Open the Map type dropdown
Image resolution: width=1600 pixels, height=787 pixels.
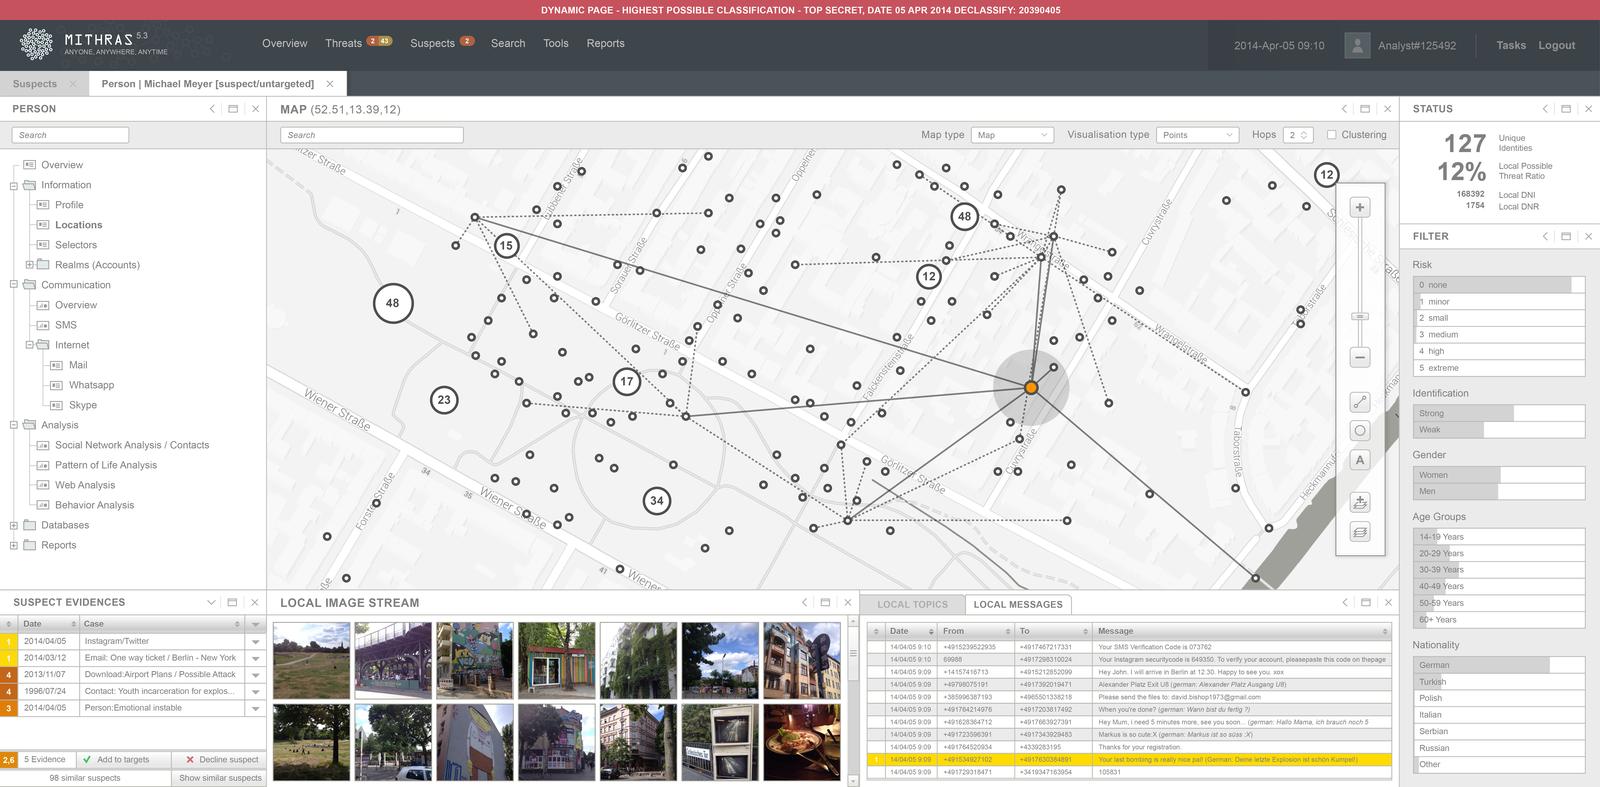click(1012, 135)
